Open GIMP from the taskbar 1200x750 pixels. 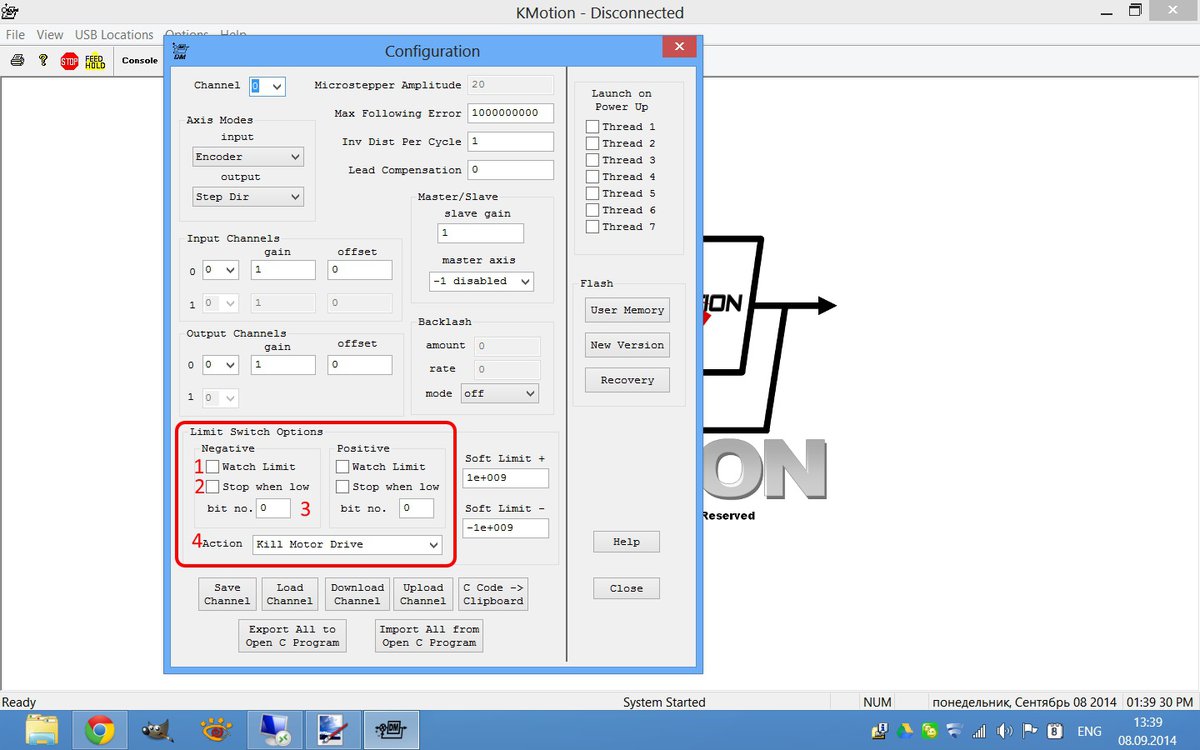coord(157,731)
